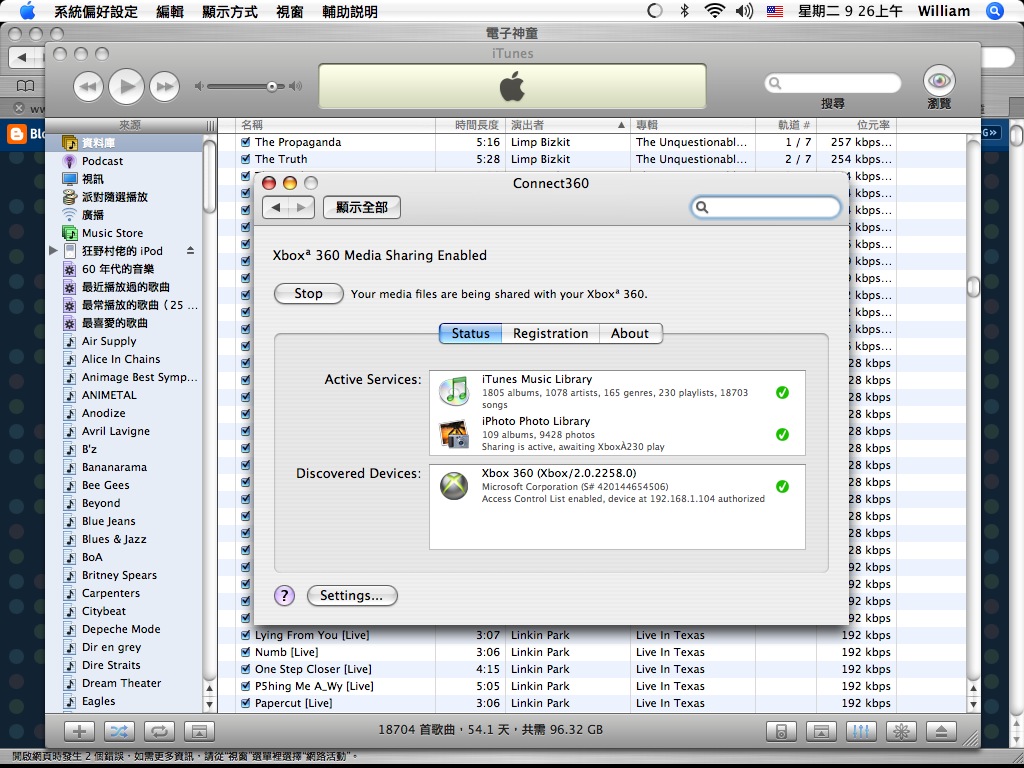Screen dimensions: 1024x768
Task: Click the iTunes volume slider knob
Action: 272,86
